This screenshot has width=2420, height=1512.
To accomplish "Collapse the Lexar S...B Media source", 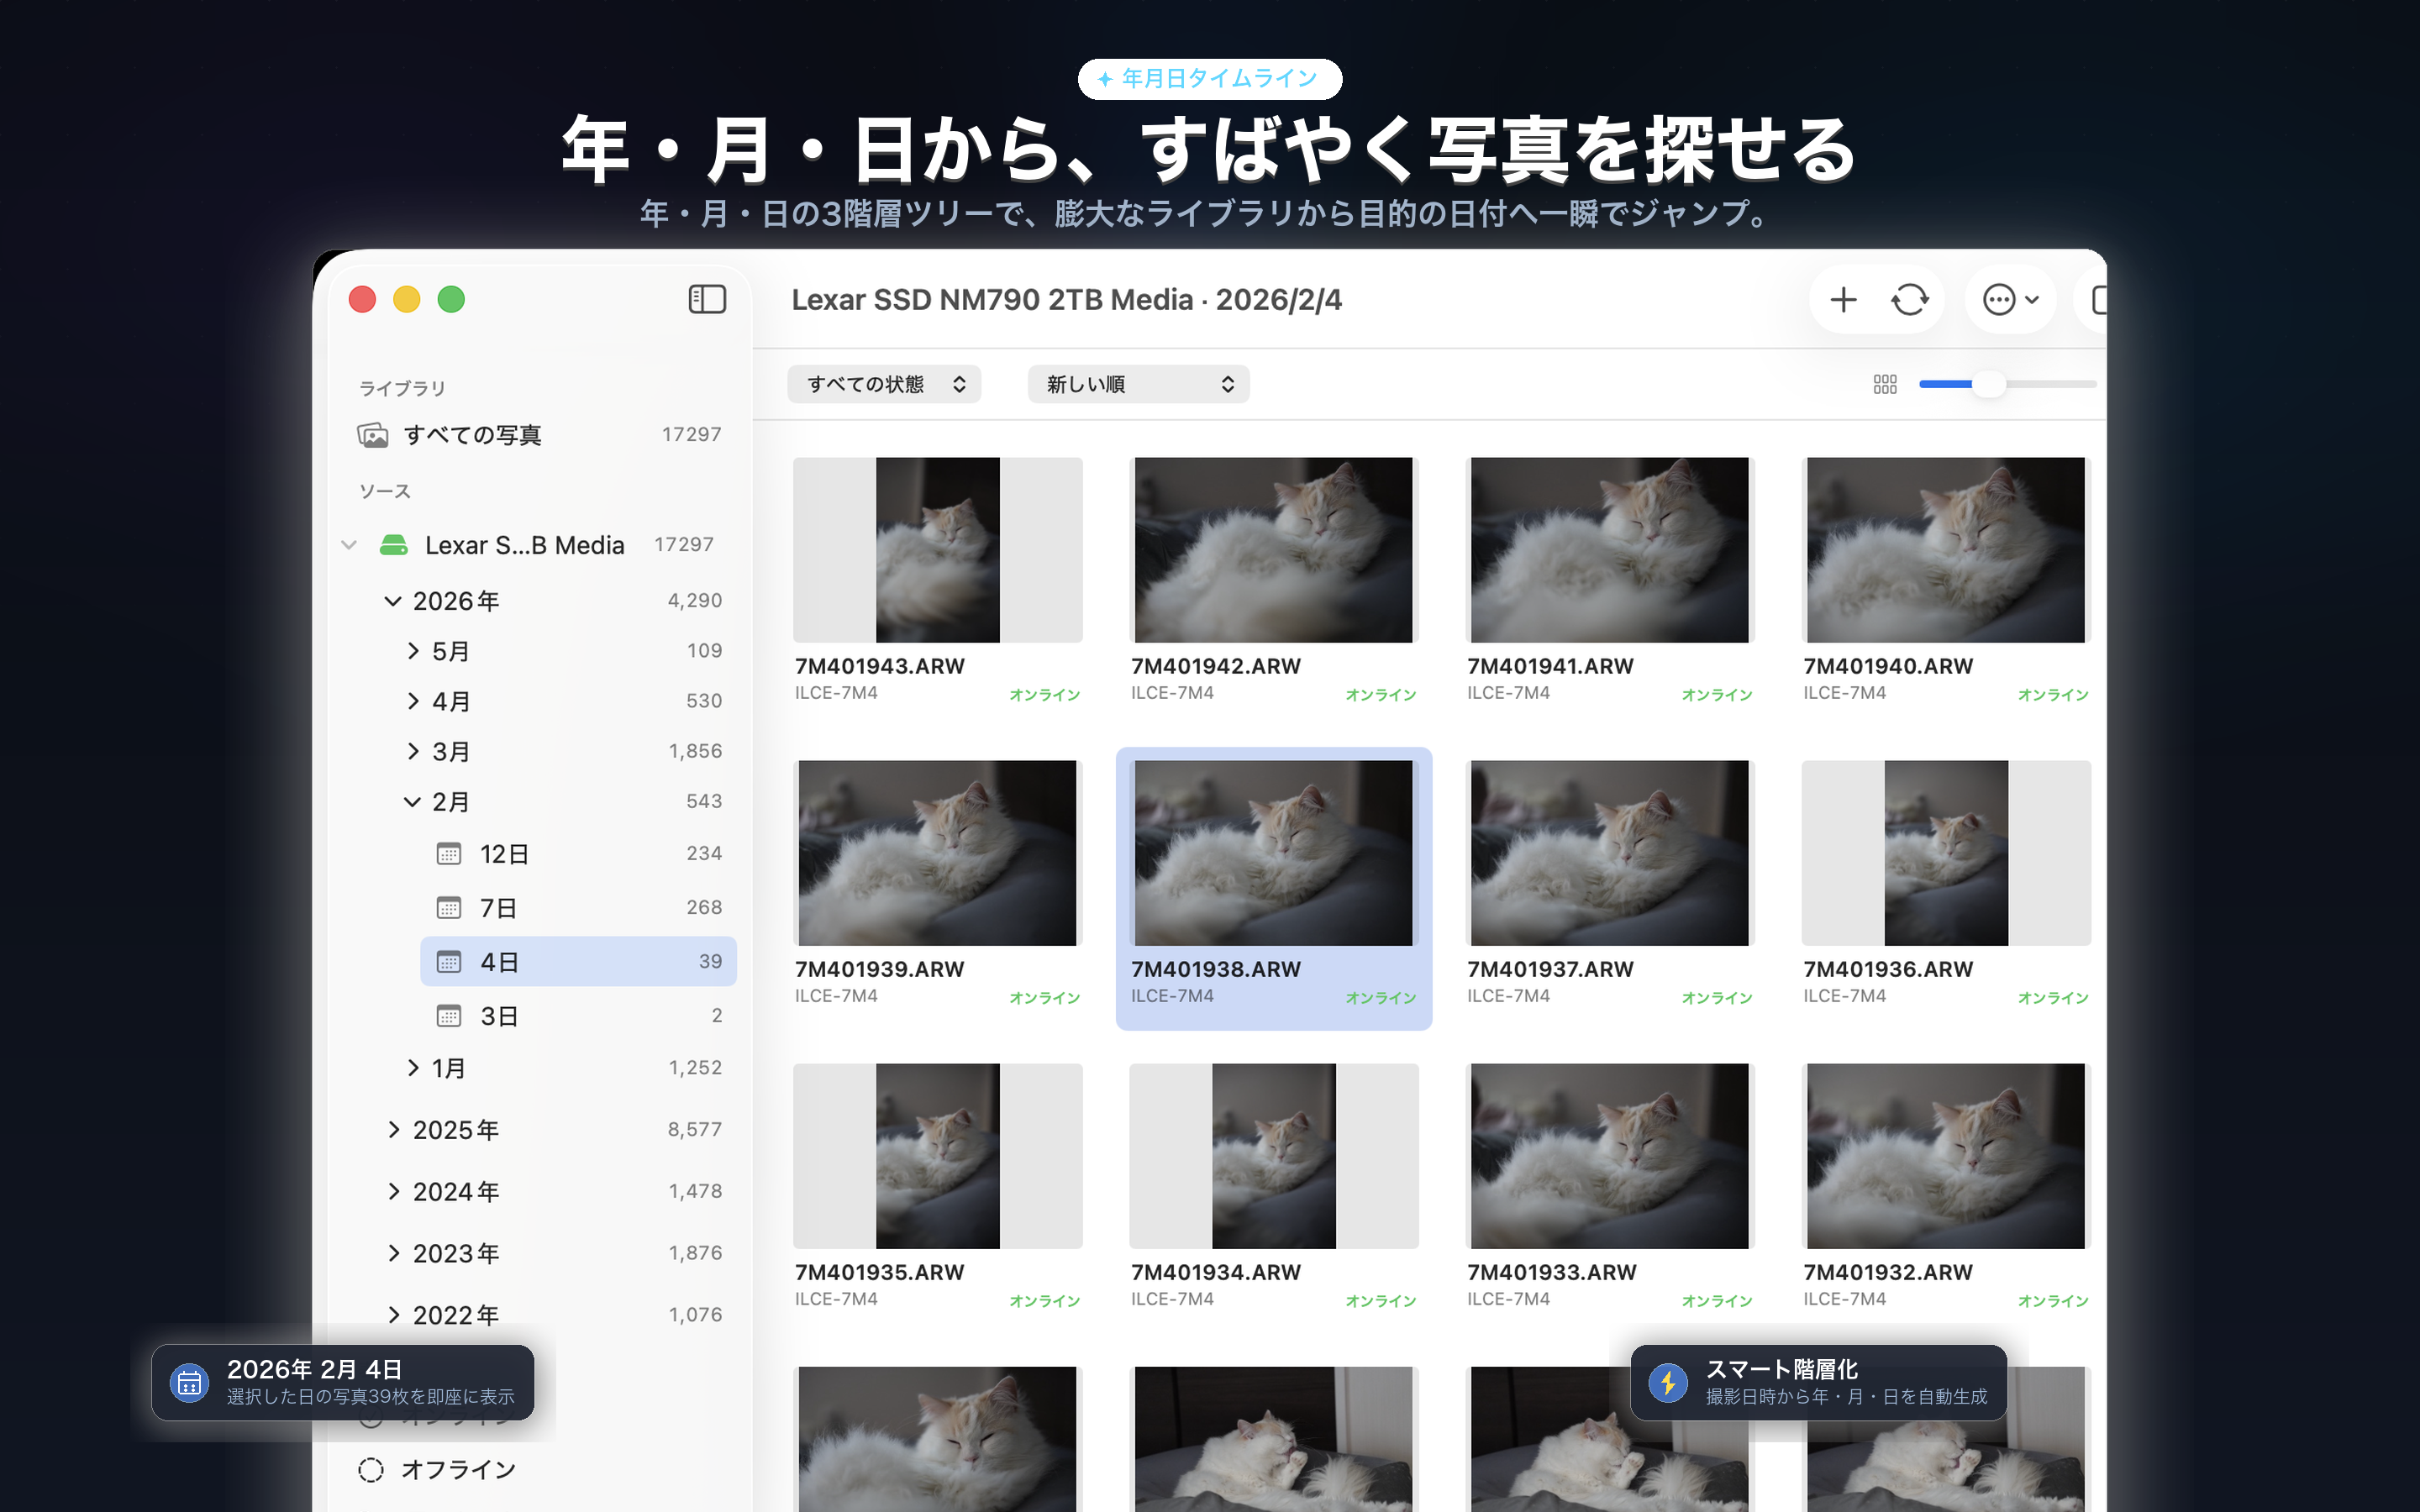I will [349, 545].
